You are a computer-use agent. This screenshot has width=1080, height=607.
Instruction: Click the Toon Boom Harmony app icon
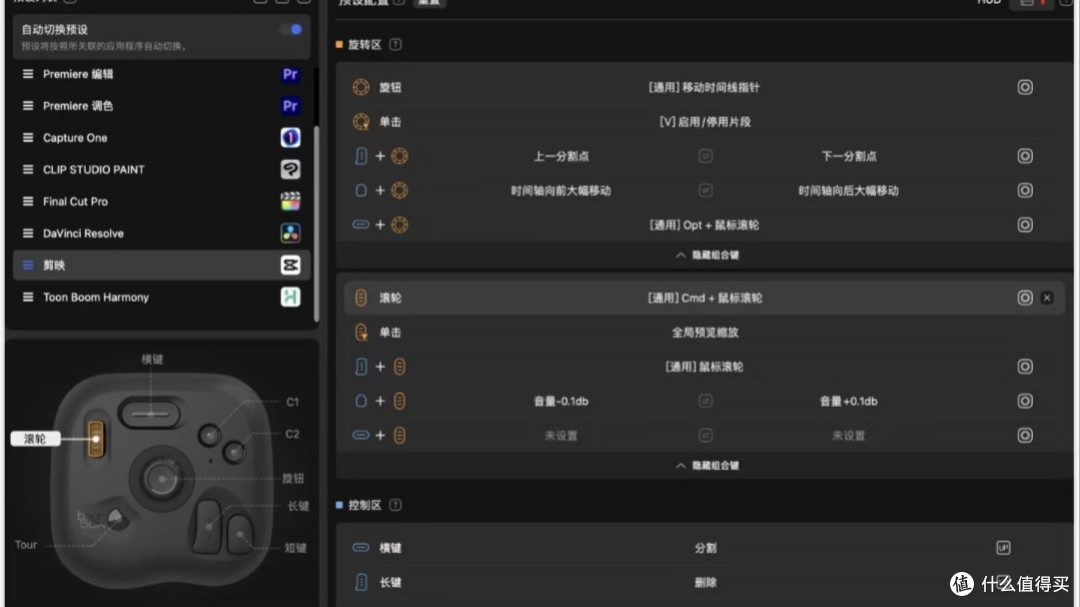[291, 297]
